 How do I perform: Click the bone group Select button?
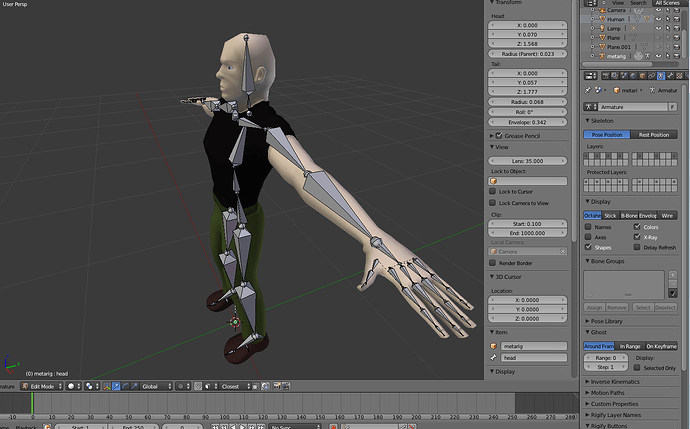(x=642, y=308)
